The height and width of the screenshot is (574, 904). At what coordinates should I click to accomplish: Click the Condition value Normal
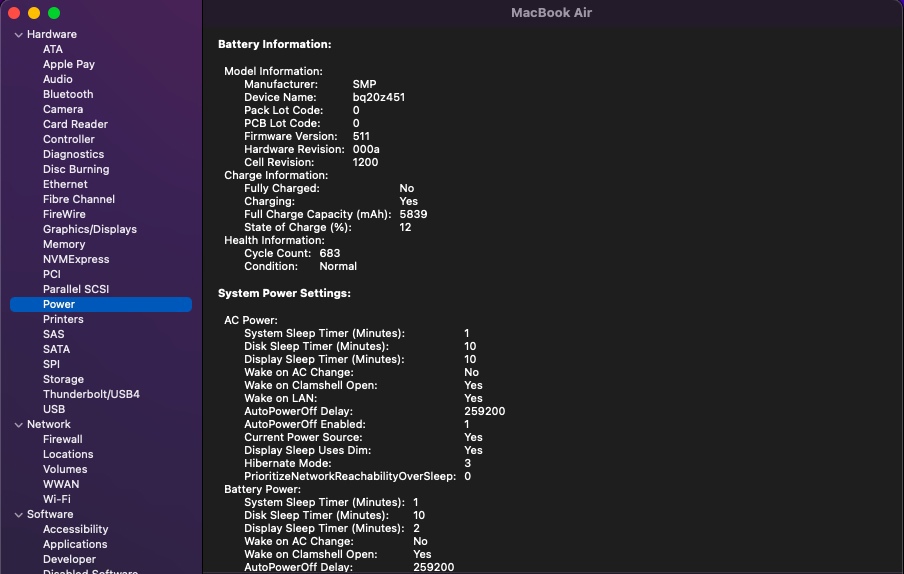tap(338, 266)
